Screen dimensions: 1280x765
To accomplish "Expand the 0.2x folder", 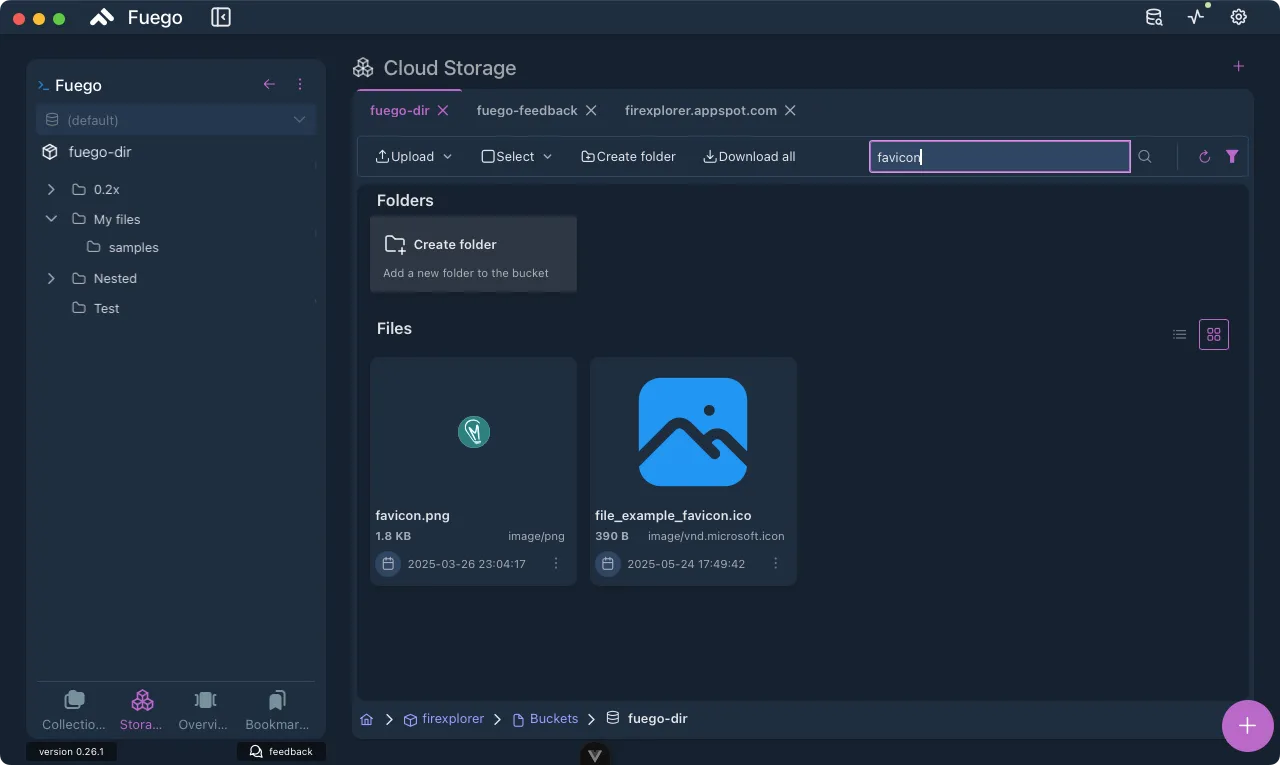I will 51,189.
